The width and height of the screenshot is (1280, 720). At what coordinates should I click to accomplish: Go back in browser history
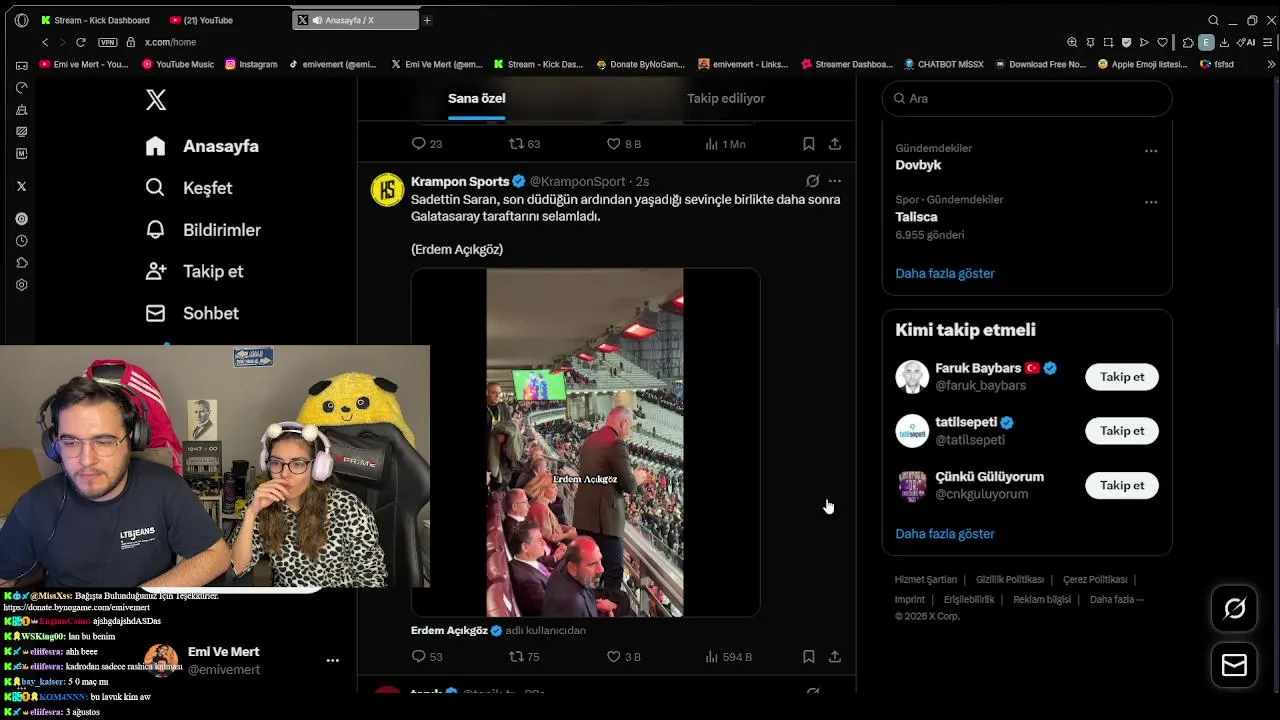point(45,42)
